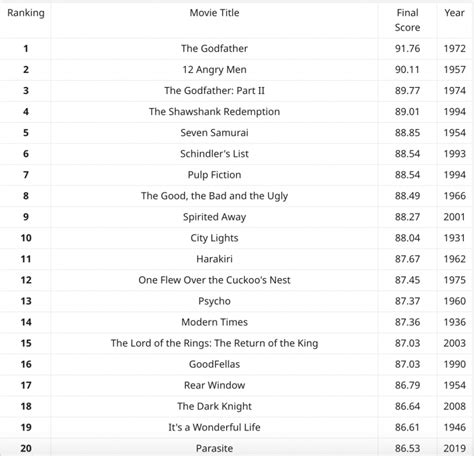
Task: Click The Dark Knight title
Action: click(x=214, y=406)
